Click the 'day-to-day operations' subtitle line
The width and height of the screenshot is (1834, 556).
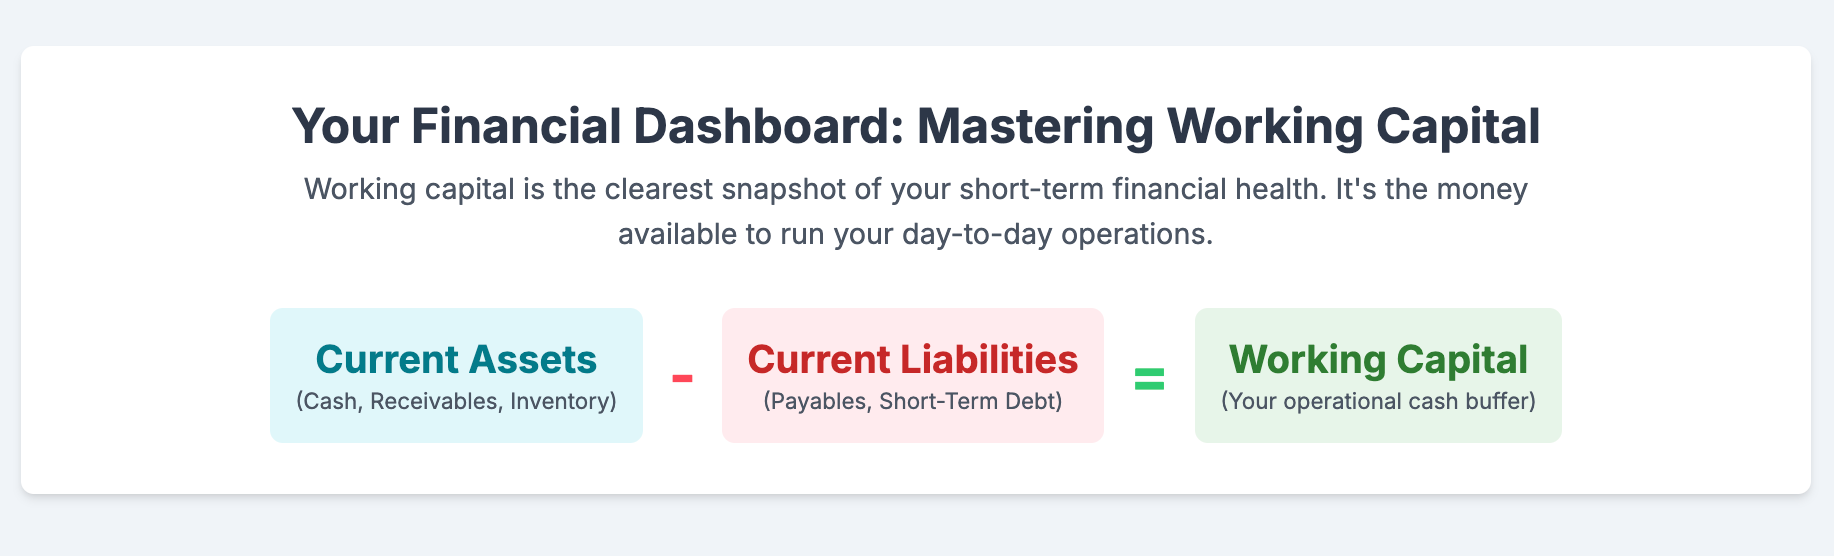click(916, 234)
